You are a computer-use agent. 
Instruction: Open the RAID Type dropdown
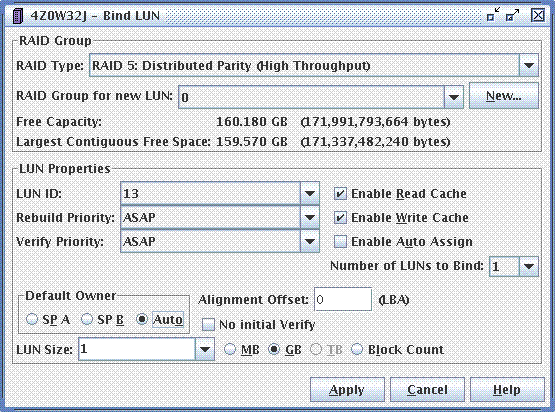(x=528, y=65)
